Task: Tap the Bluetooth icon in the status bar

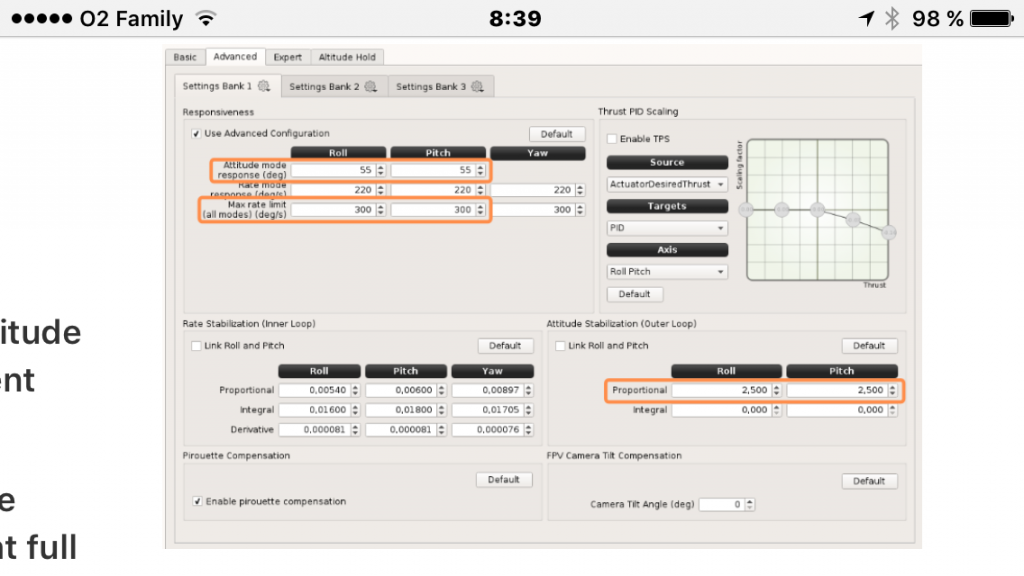Action: click(x=892, y=19)
